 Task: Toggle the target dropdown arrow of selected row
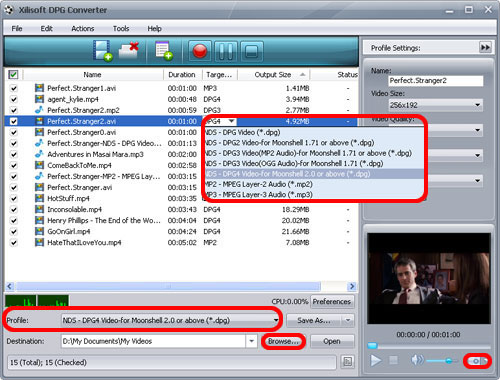pyautogui.click(x=231, y=121)
